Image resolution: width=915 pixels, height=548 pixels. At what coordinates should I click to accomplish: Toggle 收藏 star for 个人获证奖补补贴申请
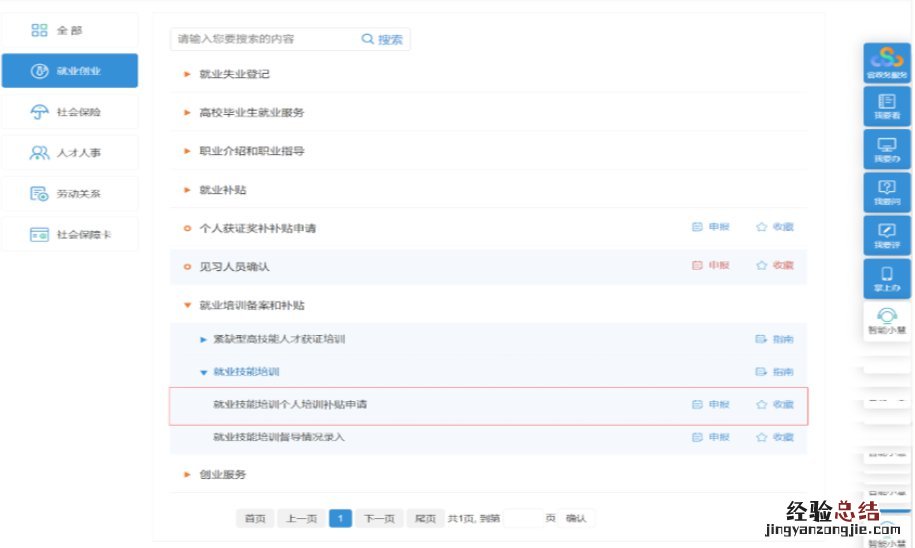pyautogui.click(x=762, y=228)
